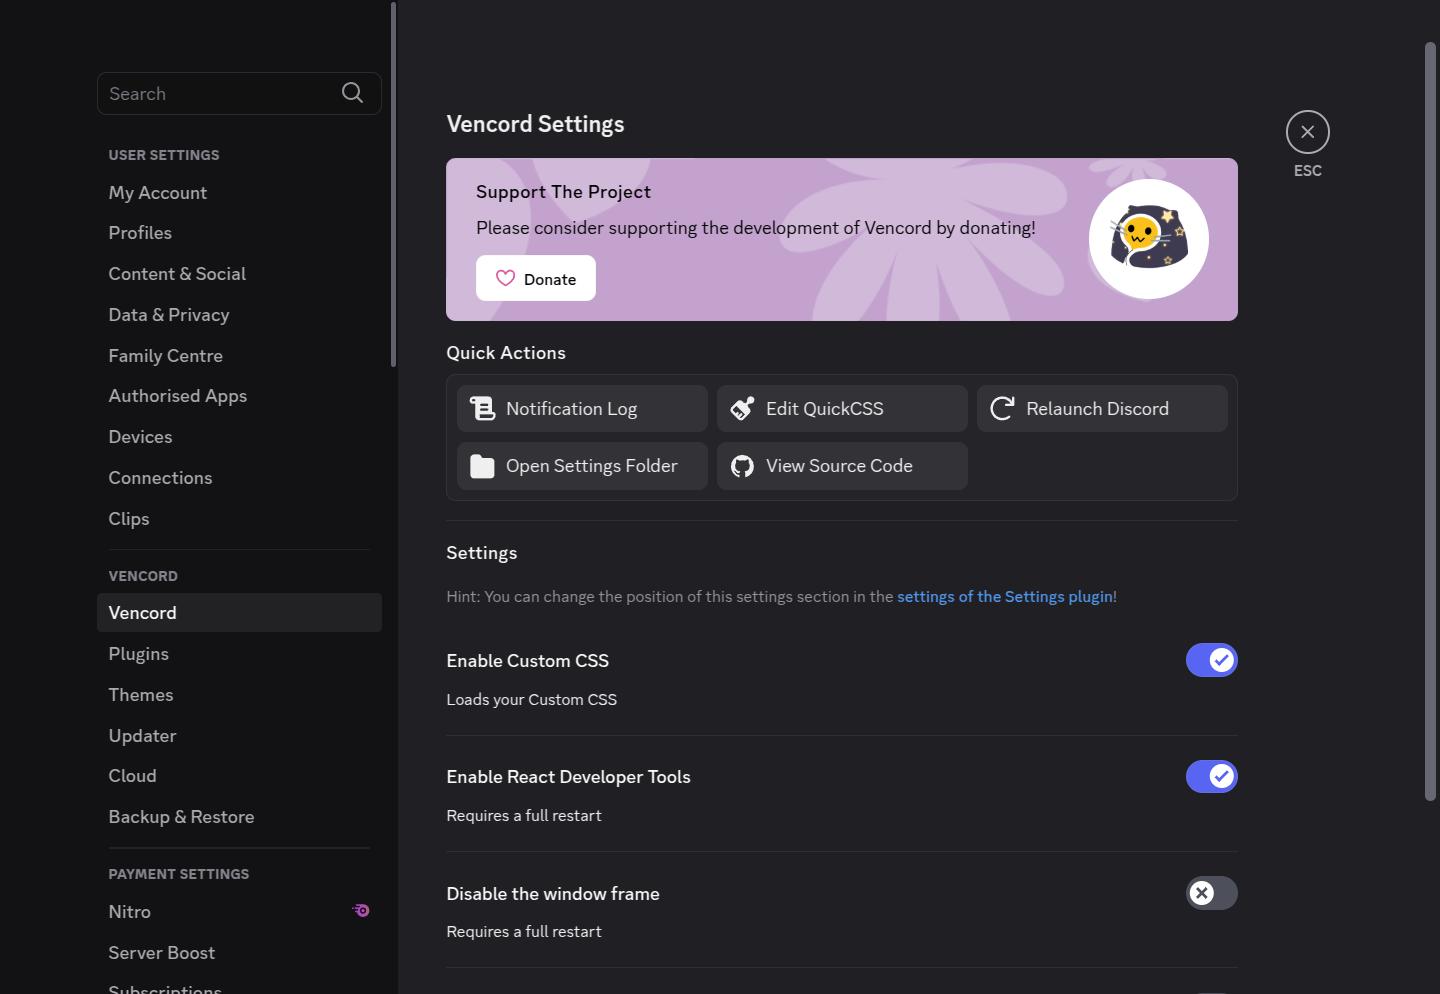
Task: Click the paintbrush Edit QuickCSS icon
Action: pos(741,408)
